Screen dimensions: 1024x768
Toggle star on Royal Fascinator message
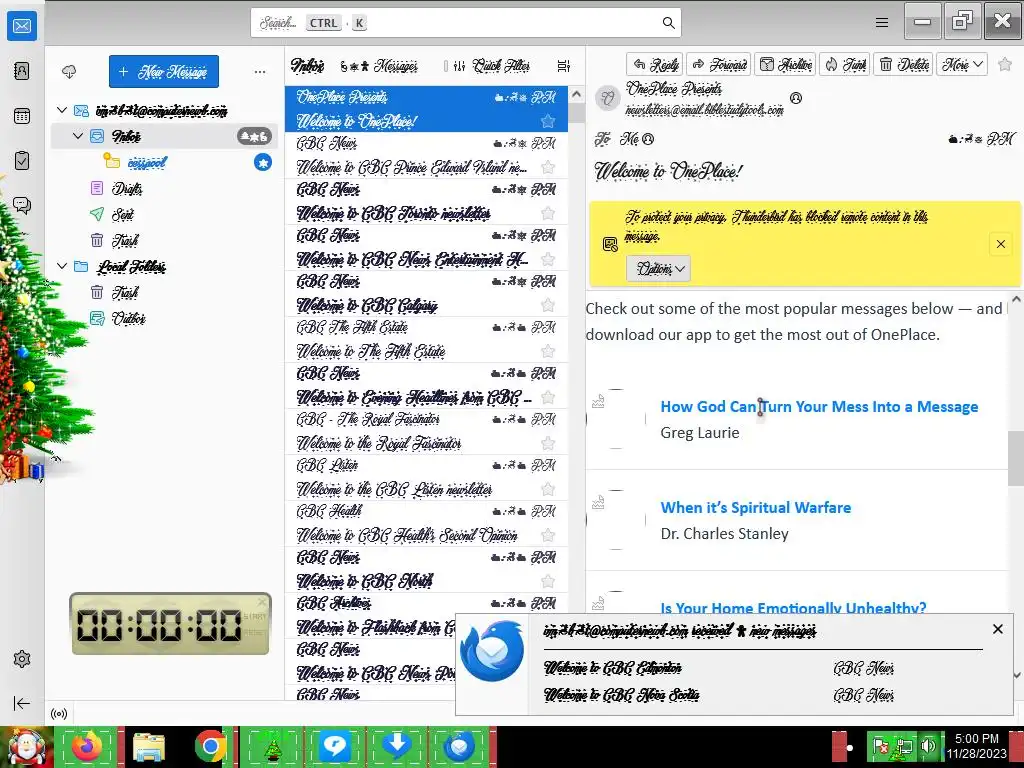(548, 443)
